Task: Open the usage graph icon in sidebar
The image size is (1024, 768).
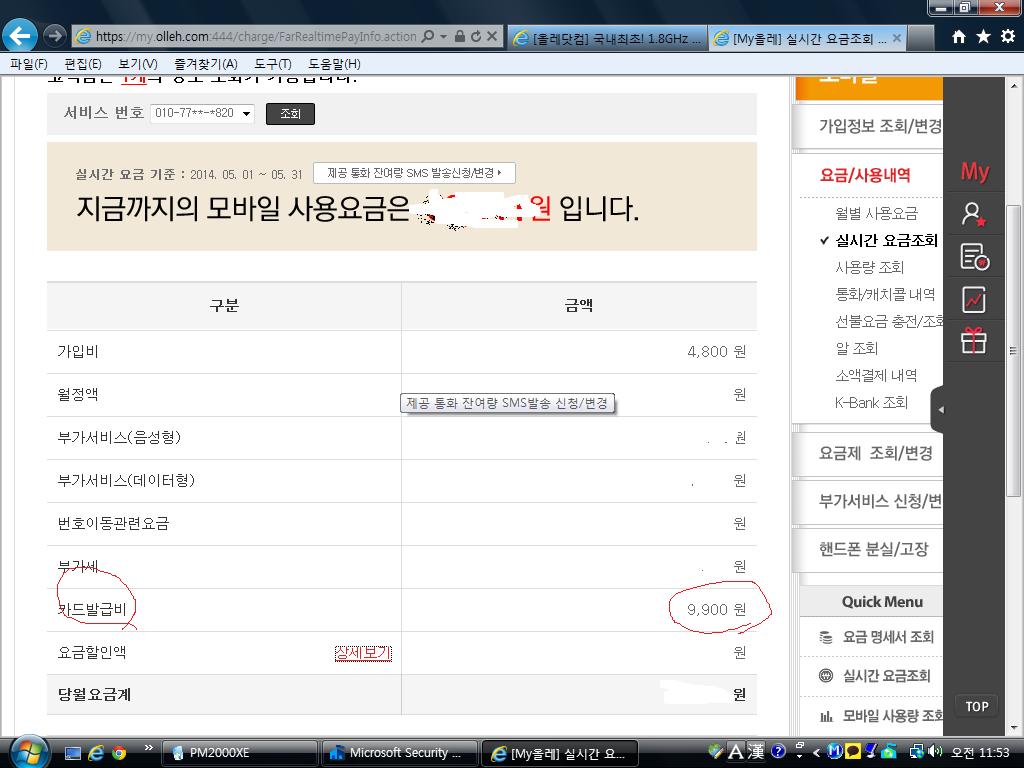Action: click(973, 299)
